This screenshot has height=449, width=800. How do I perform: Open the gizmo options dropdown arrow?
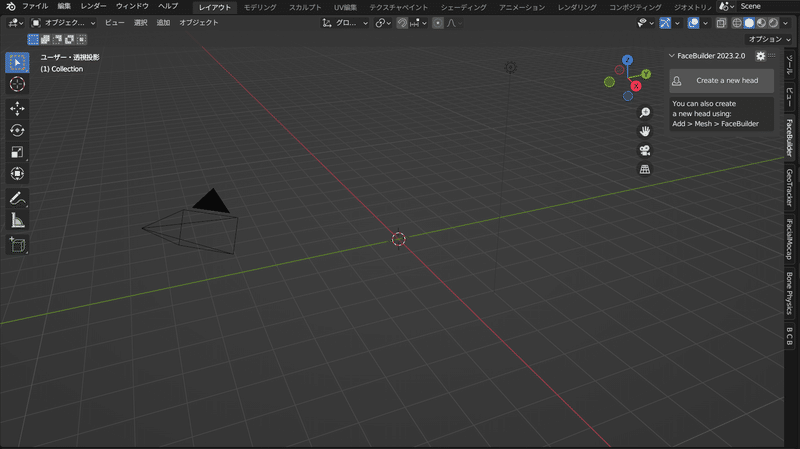click(x=677, y=23)
